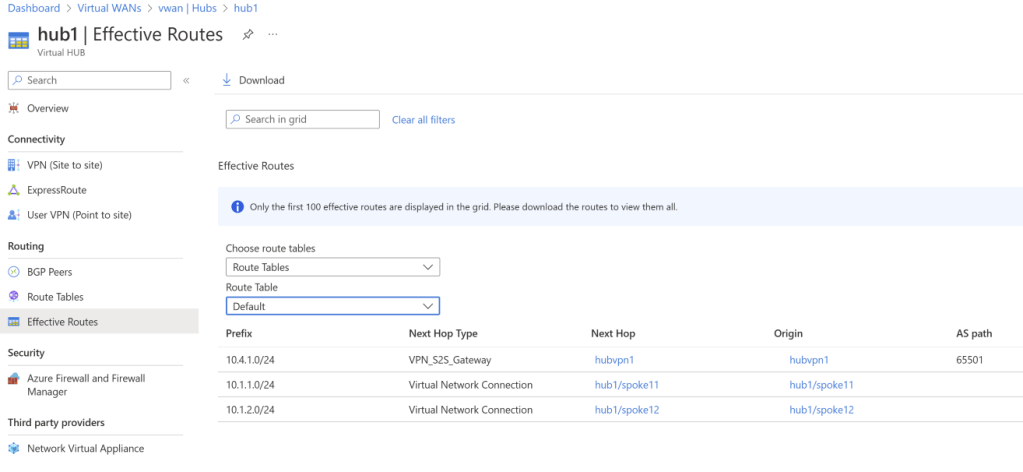This screenshot has height=472, width=1023.
Task: Click the ExpressRoute triangle icon
Action: (14, 190)
